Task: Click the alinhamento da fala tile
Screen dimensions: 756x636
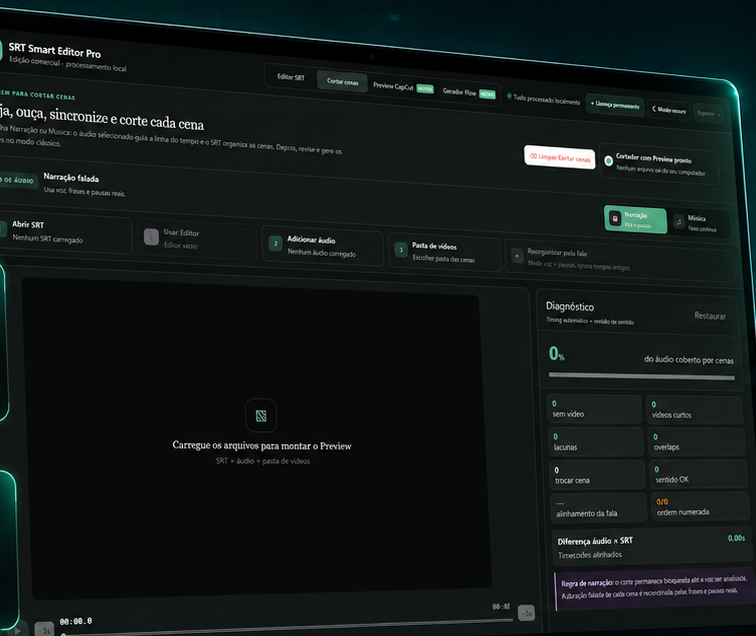Action: (x=598, y=508)
